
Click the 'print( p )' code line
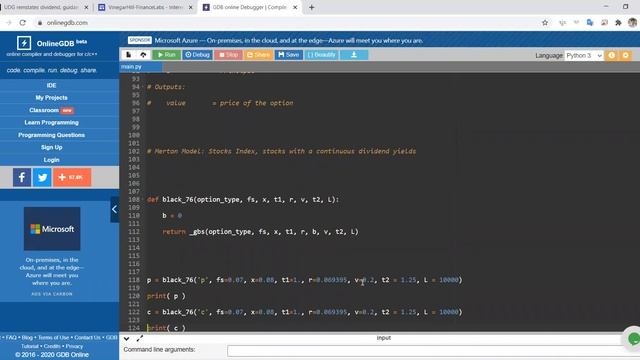[166, 296]
